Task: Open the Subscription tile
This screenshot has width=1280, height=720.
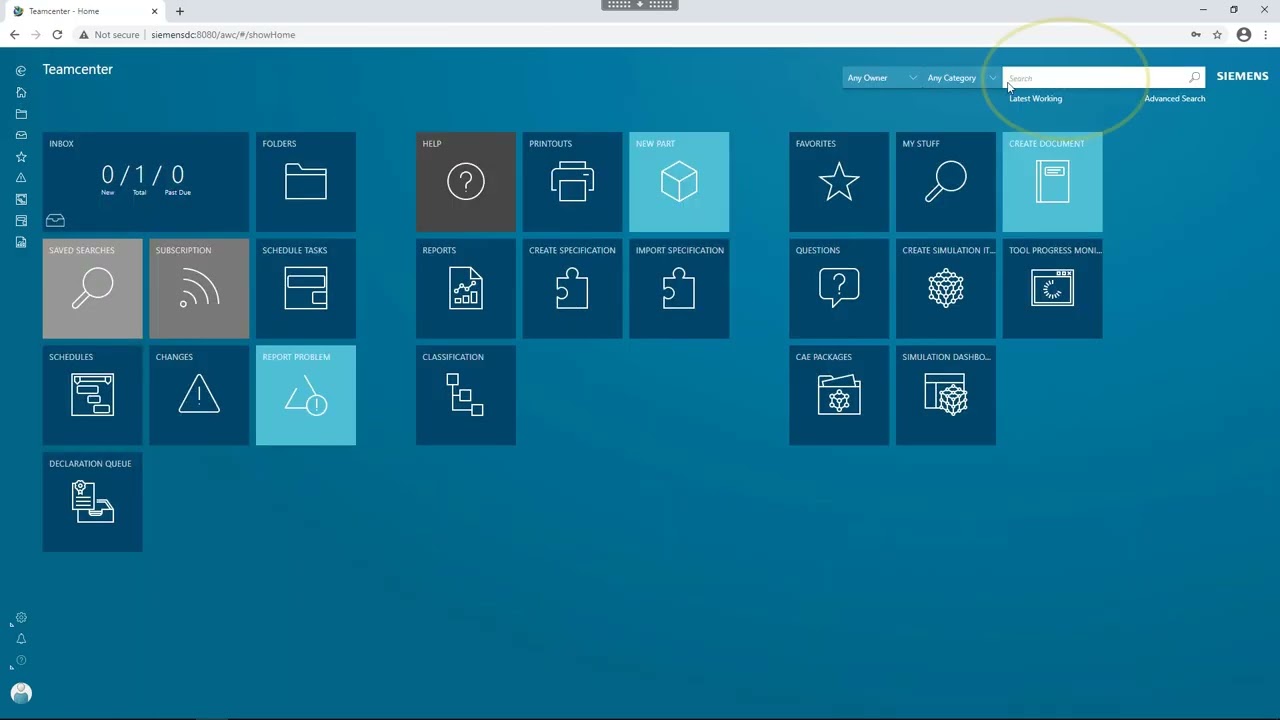Action: pyautogui.click(x=199, y=289)
